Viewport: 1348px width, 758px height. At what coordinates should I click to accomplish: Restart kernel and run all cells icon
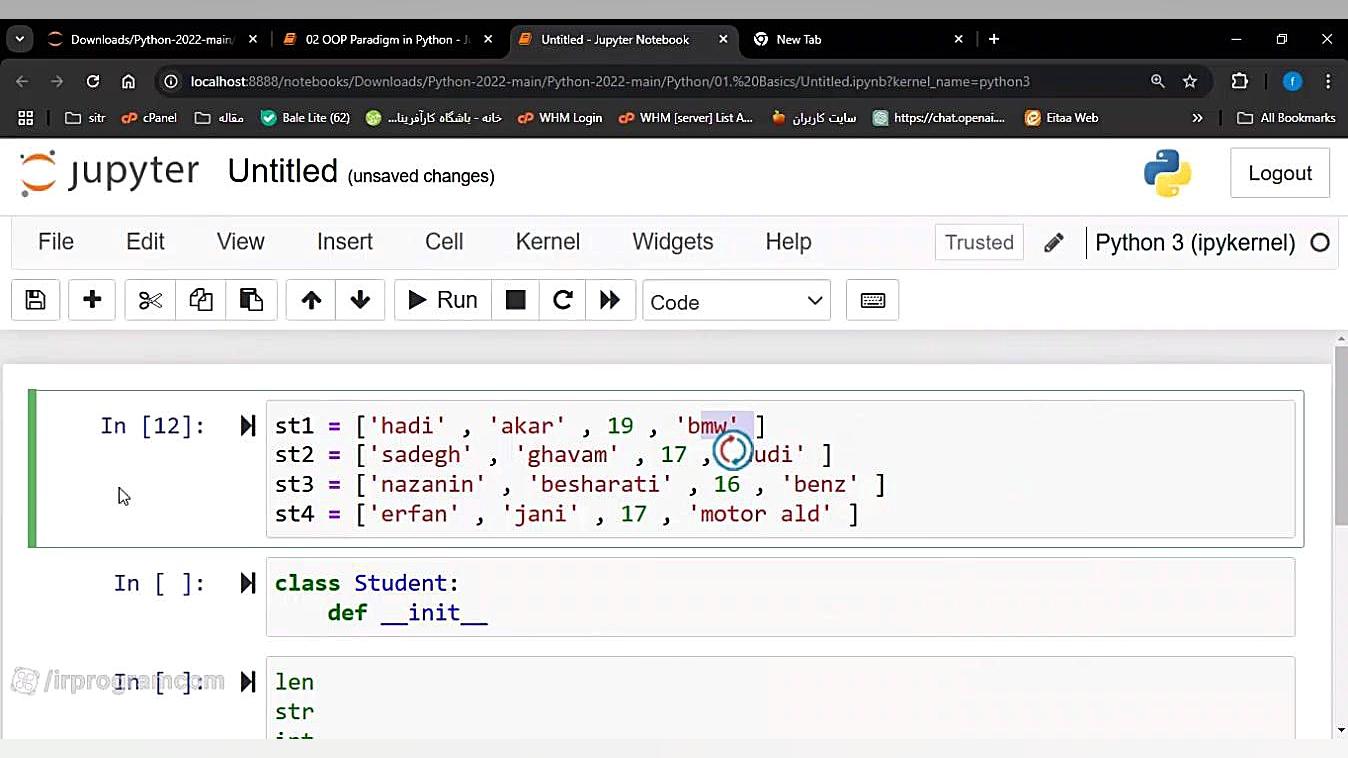[x=610, y=300]
